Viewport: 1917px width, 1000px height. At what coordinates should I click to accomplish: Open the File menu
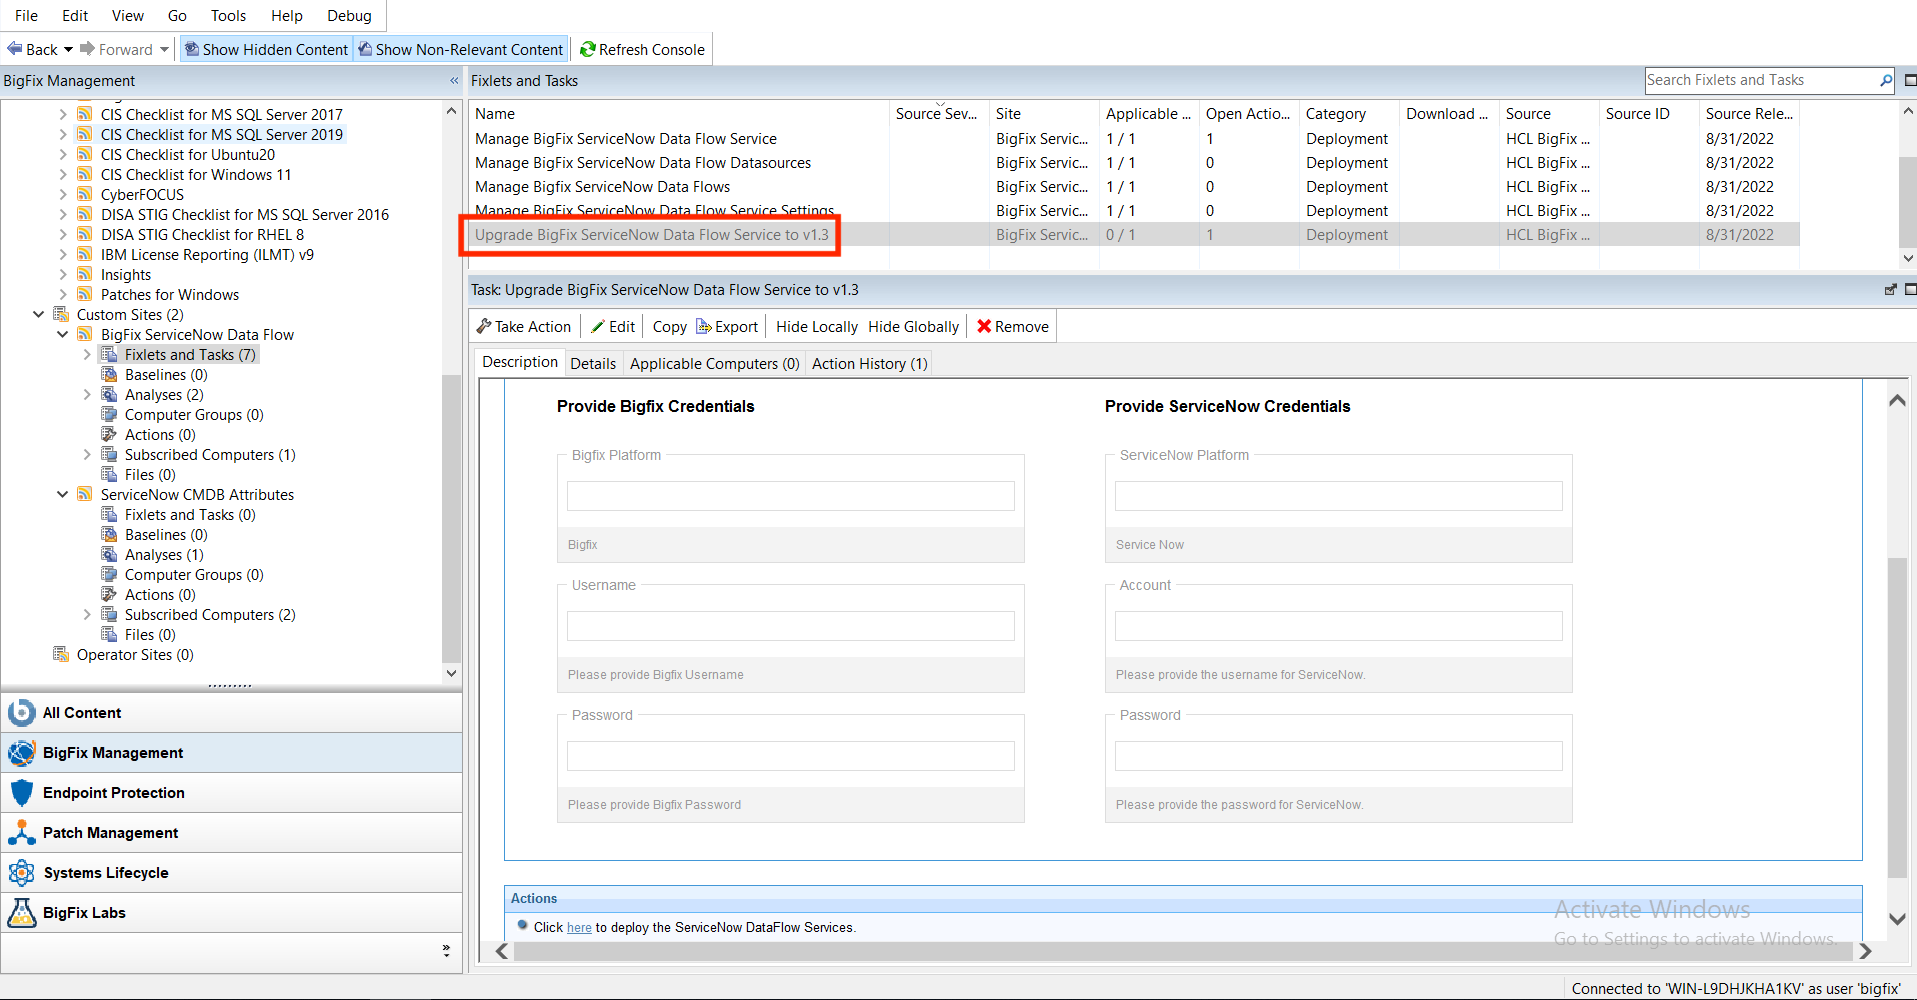point(26,16)
